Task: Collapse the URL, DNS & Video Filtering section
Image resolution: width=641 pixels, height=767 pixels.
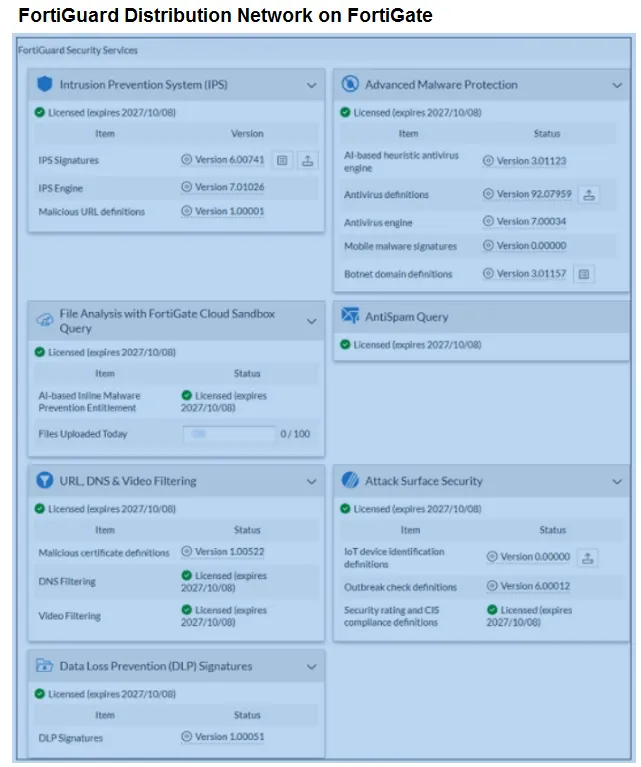Action: pyautogui.click(x=311, y=481)
